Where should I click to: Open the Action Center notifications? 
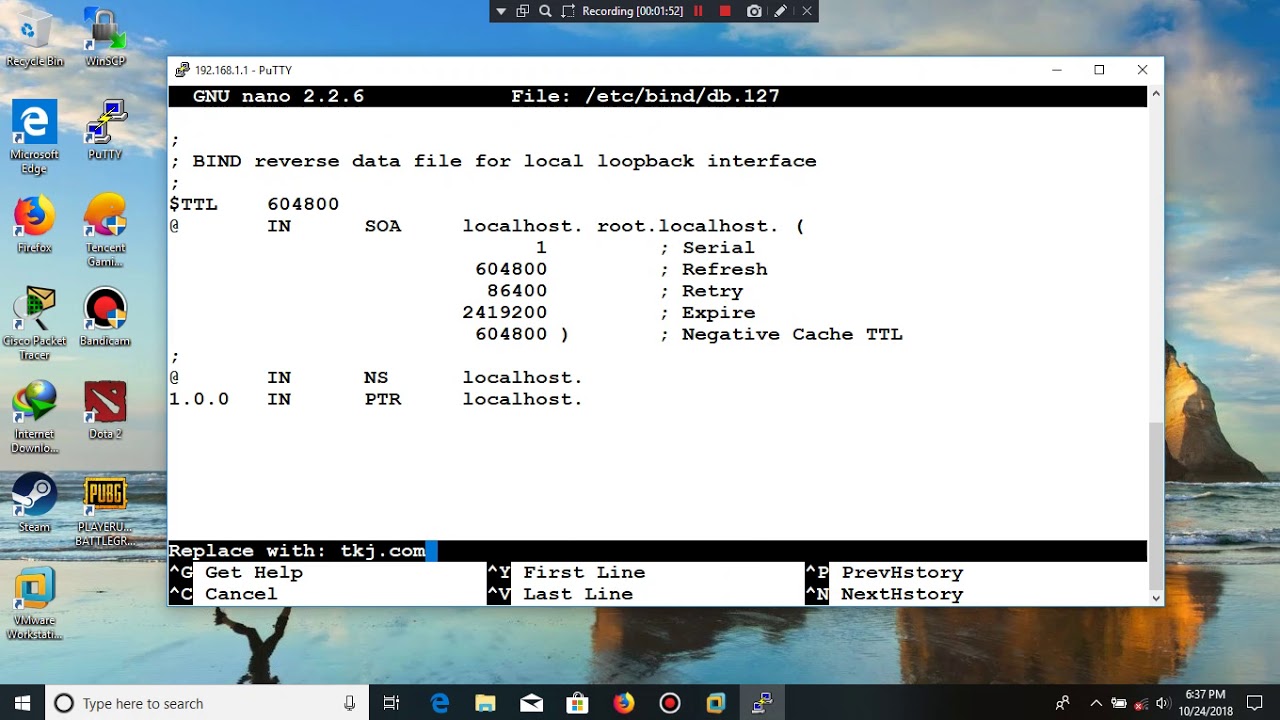coord(1255,703)
